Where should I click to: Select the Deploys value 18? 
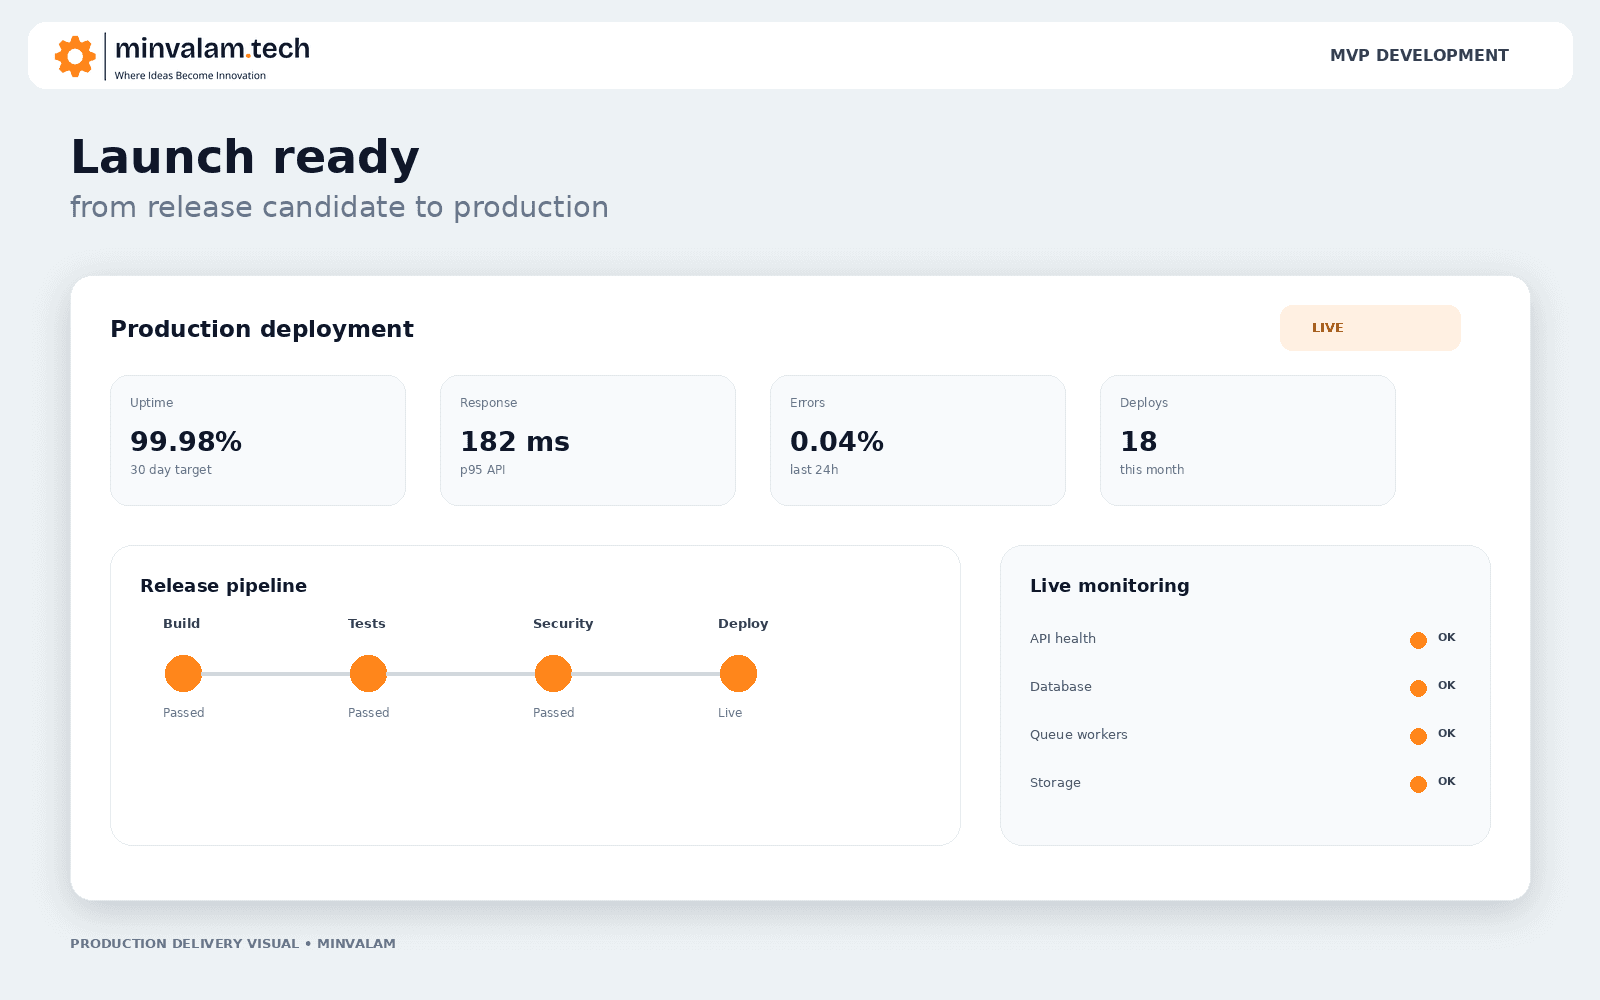[1138, 441]
